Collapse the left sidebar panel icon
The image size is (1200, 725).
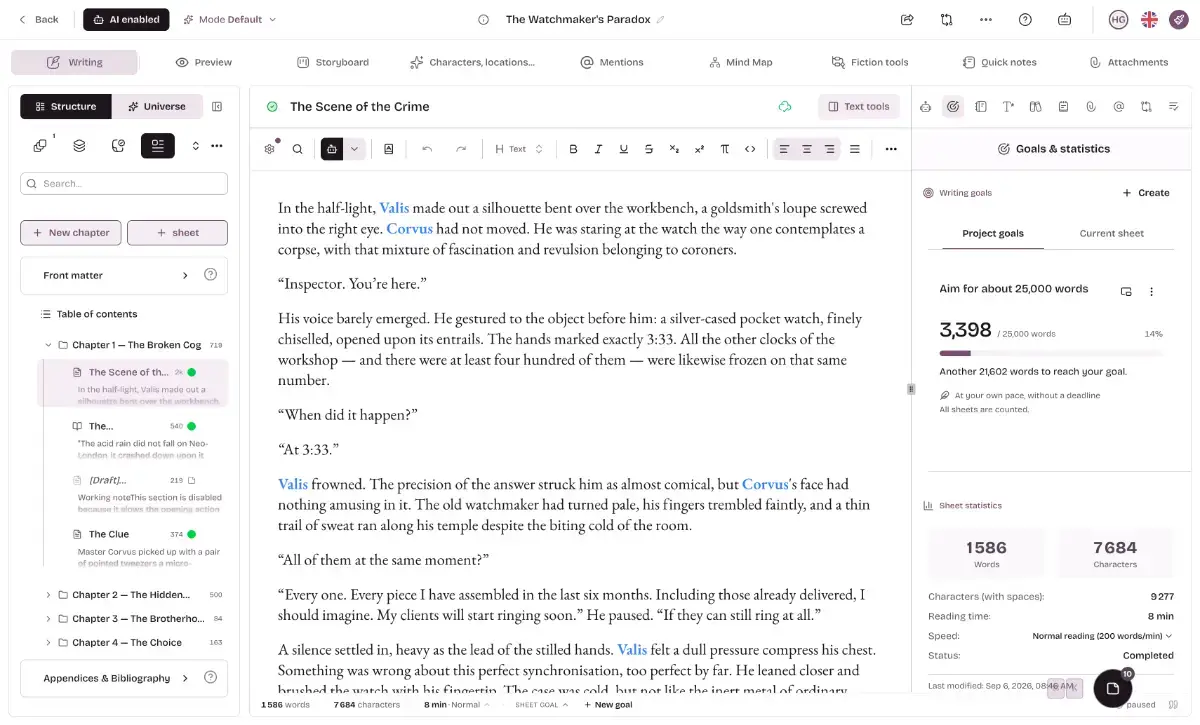pyautogui.click(x=217, y=106)
